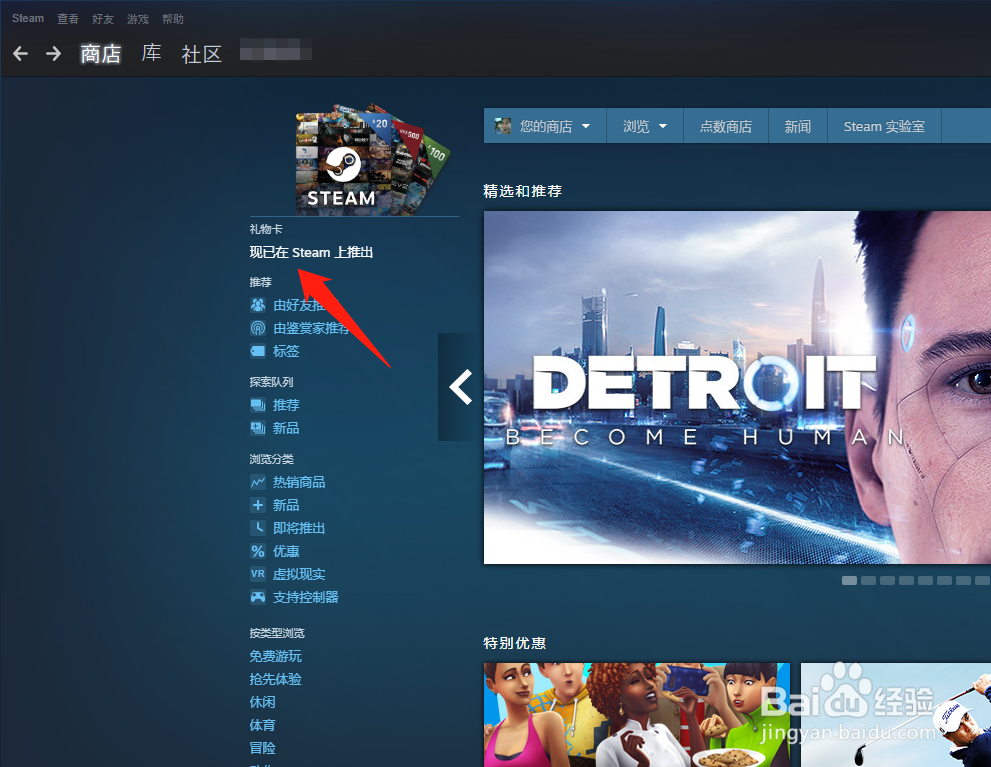Viewport: 991px width, 767px height.
Task: Click the percent specials icon
Action: (x=258, y=551)
